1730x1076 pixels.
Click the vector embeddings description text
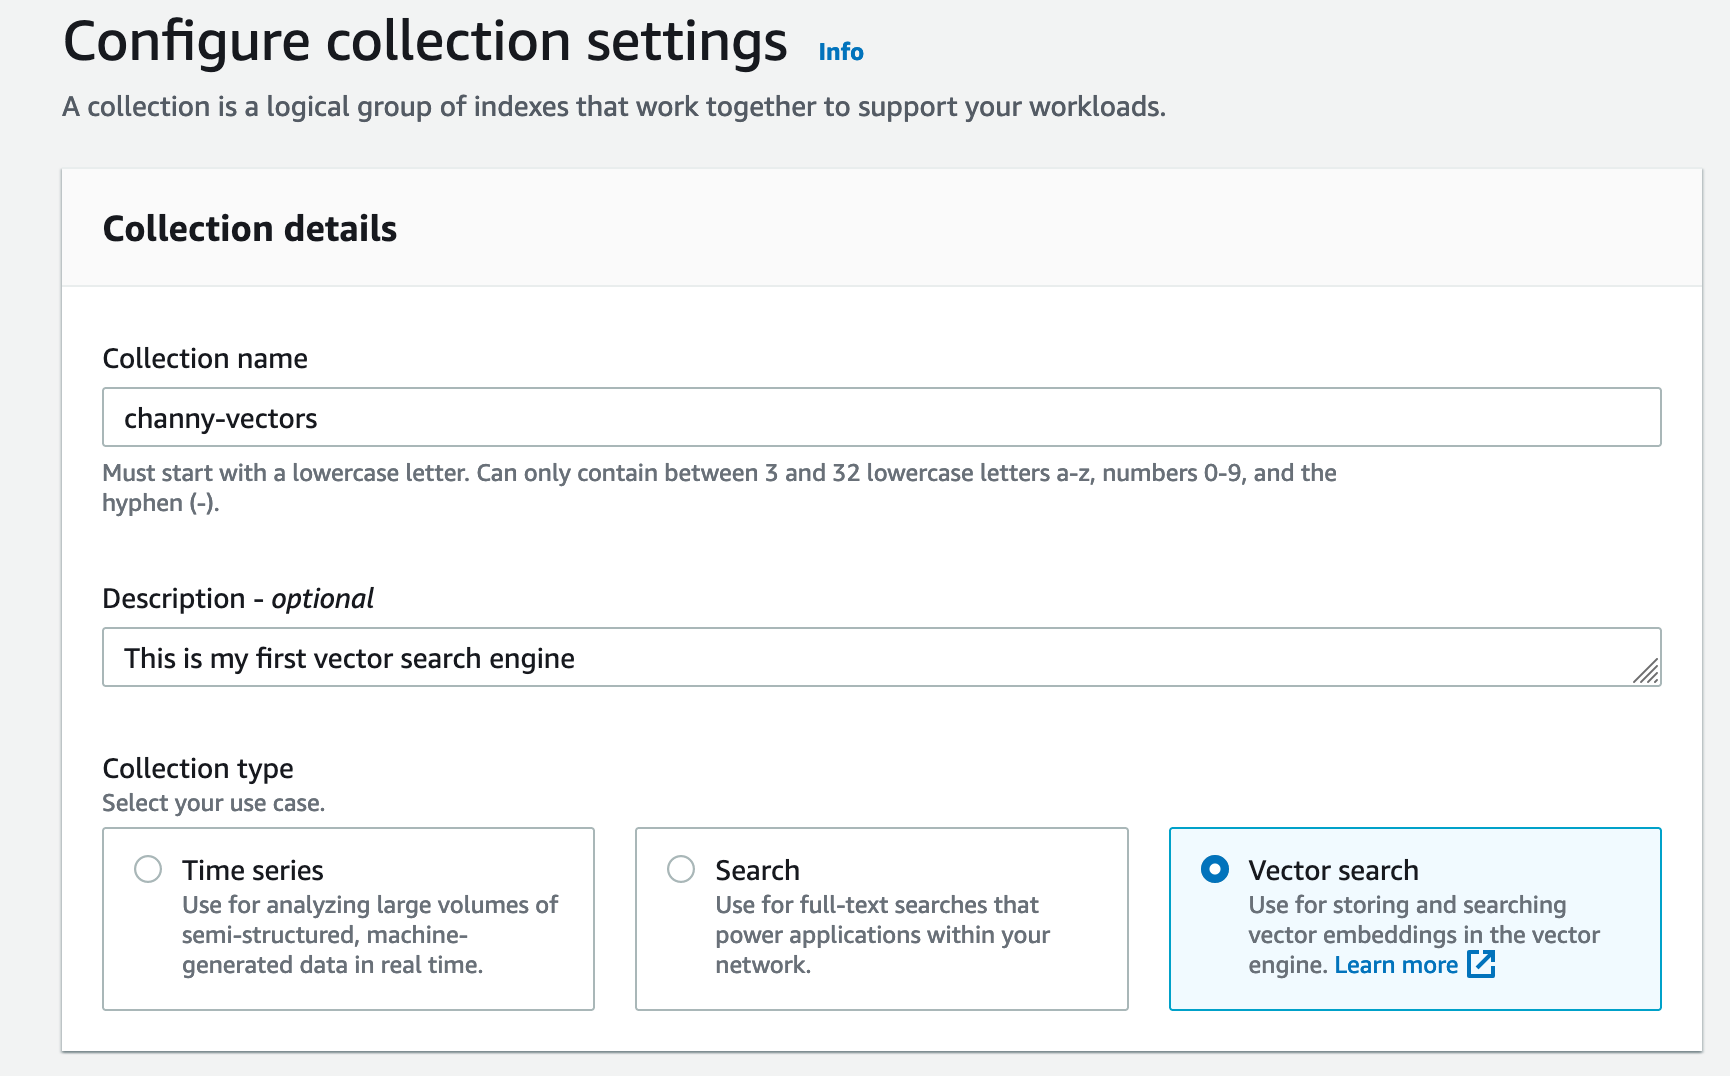point(1423,935)
